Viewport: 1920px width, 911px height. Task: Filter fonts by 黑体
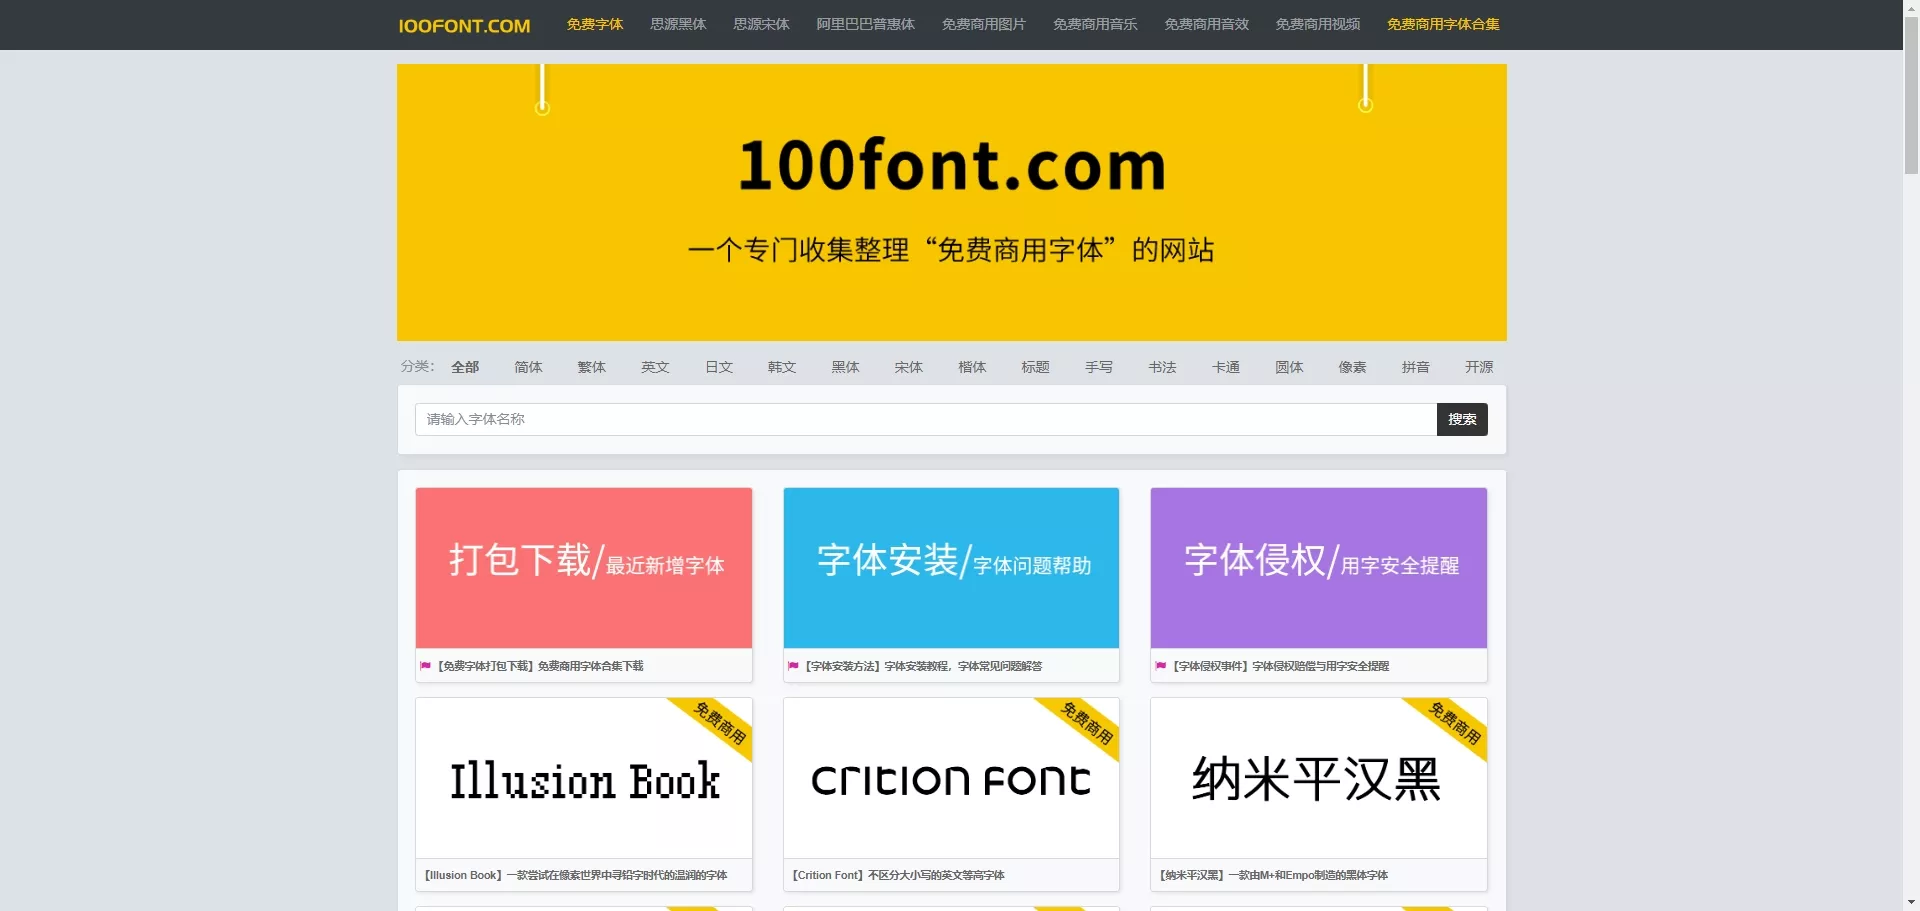846,367
